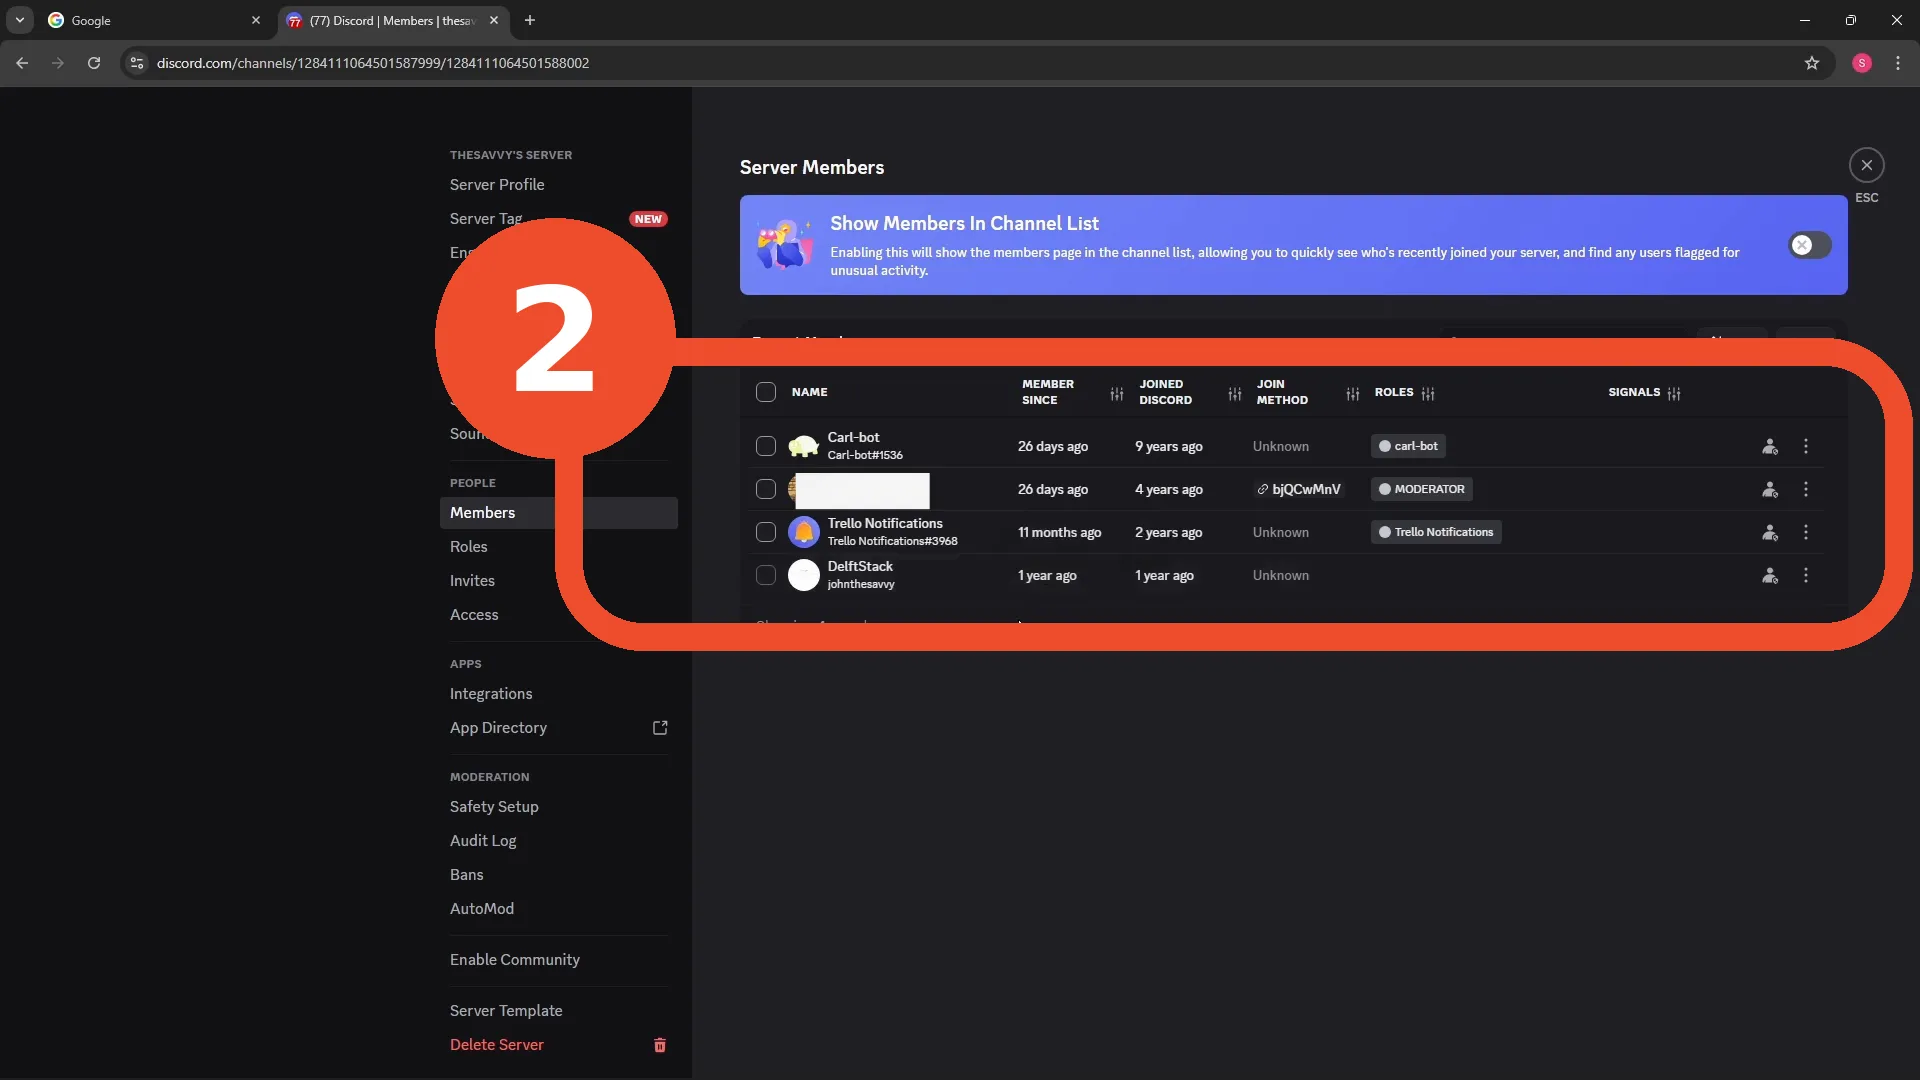Open more options for DelftStack row
Screen dimensions: 1920x1080
click(1806, 576)
